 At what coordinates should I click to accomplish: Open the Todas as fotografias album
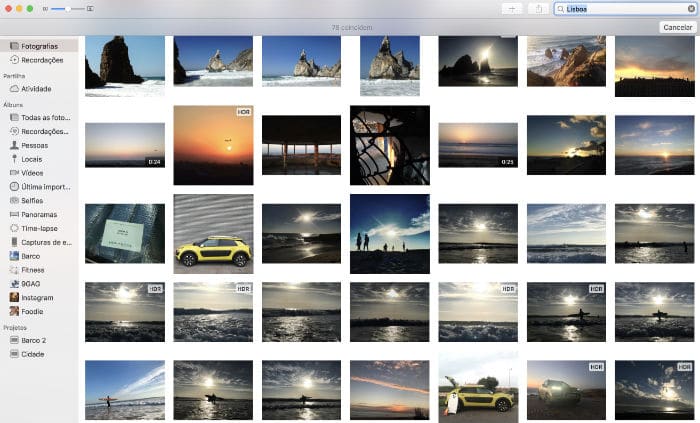pyautogui.click(x=39, y=117)
